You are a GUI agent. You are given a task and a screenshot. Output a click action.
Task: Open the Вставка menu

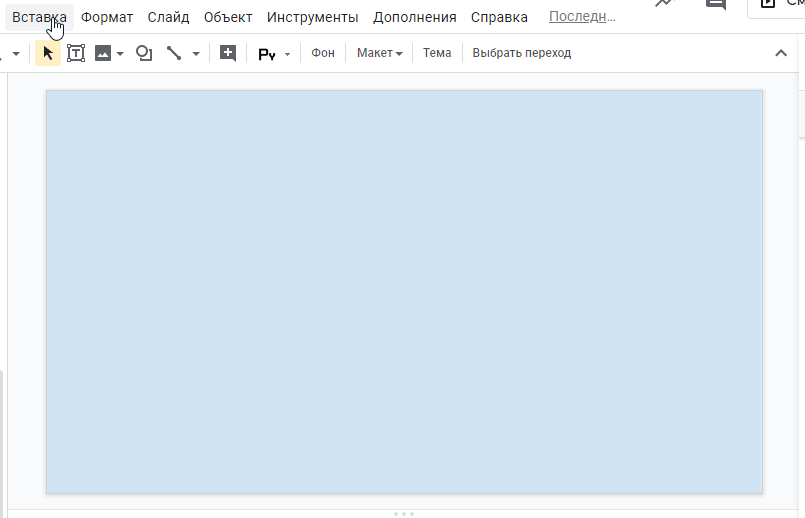tap(39, 17)
